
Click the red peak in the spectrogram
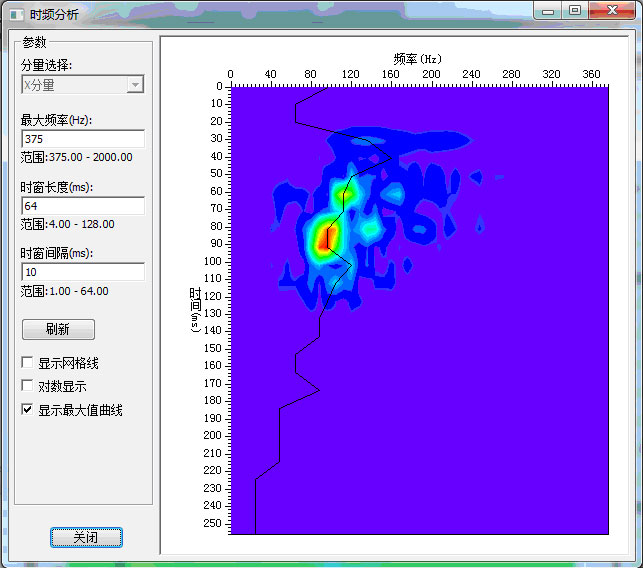[323, 238]
